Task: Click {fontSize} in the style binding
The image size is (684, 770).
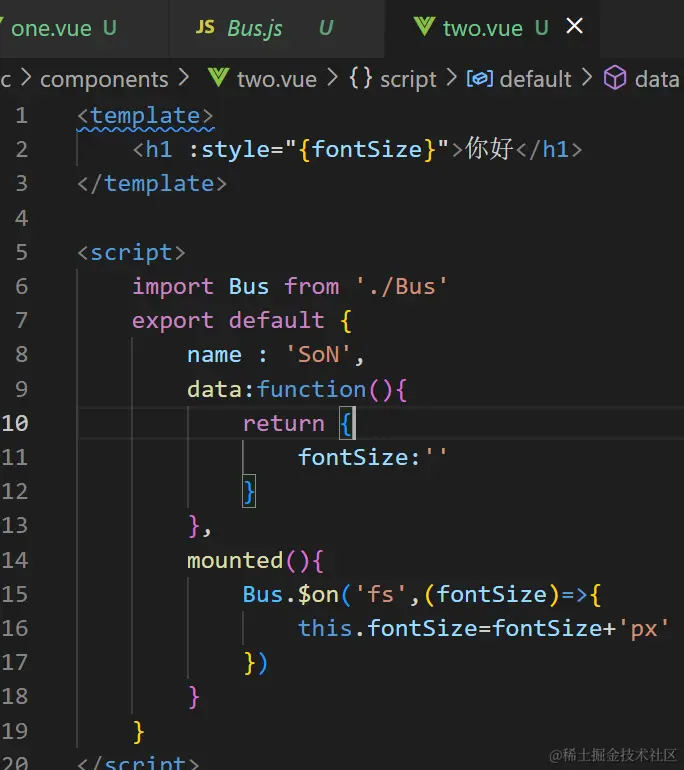Action: coord(366,150)
